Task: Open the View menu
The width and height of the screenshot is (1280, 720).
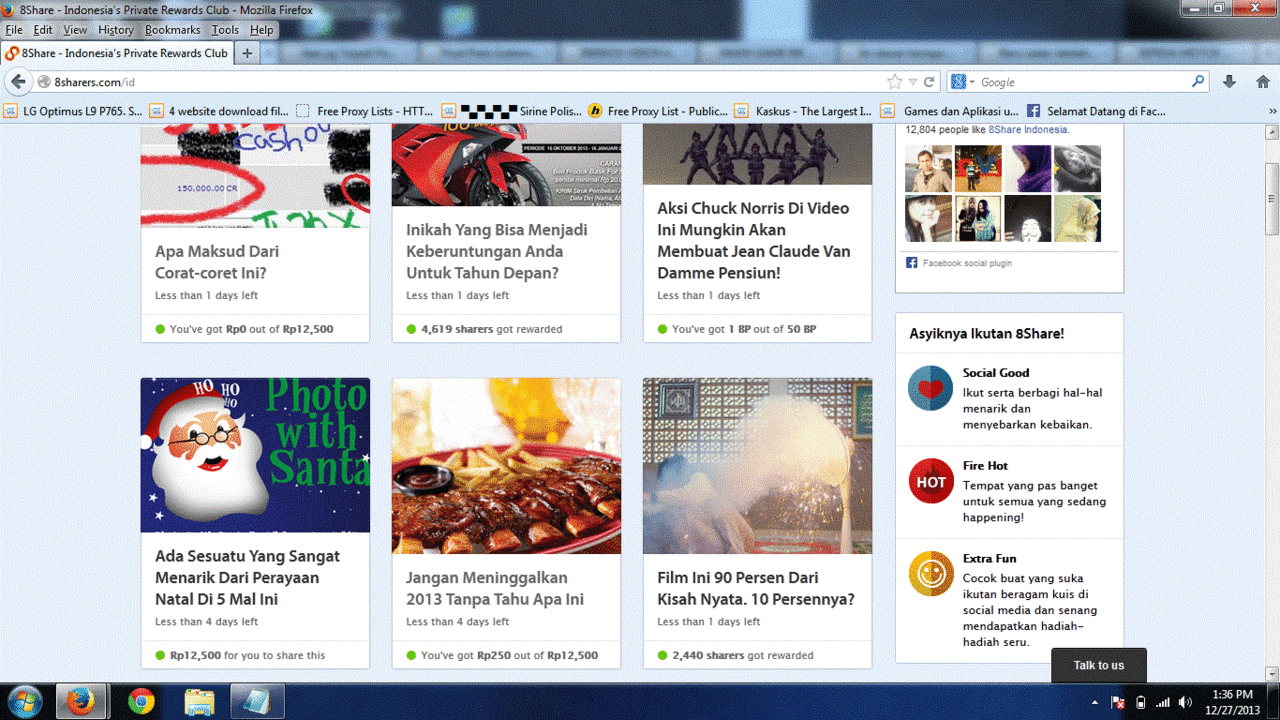Action: [x=75, y=30]
